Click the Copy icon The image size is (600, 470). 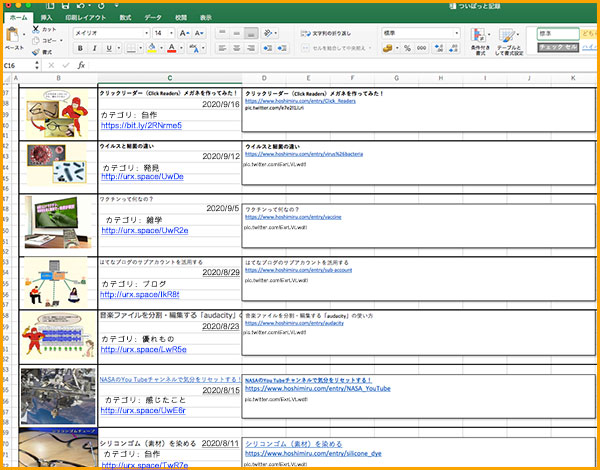(x=36, y=41)
